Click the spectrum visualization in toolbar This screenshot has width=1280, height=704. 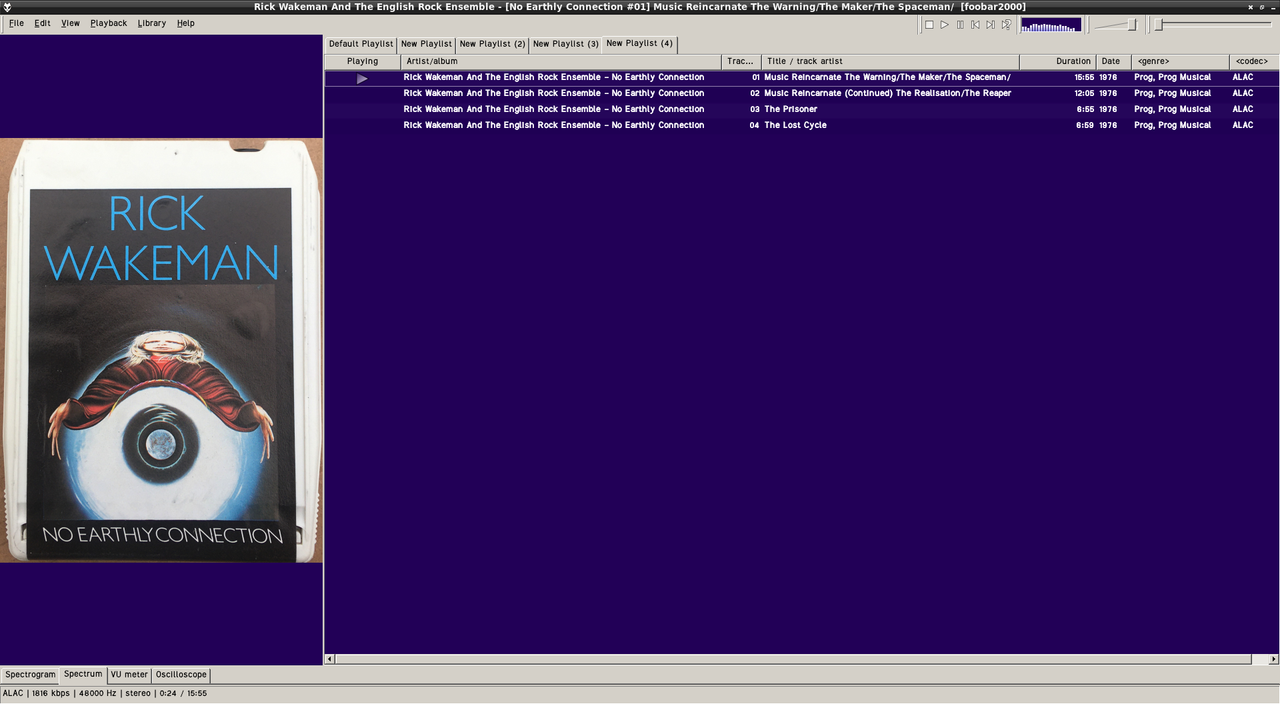[x=1051, y=24]
